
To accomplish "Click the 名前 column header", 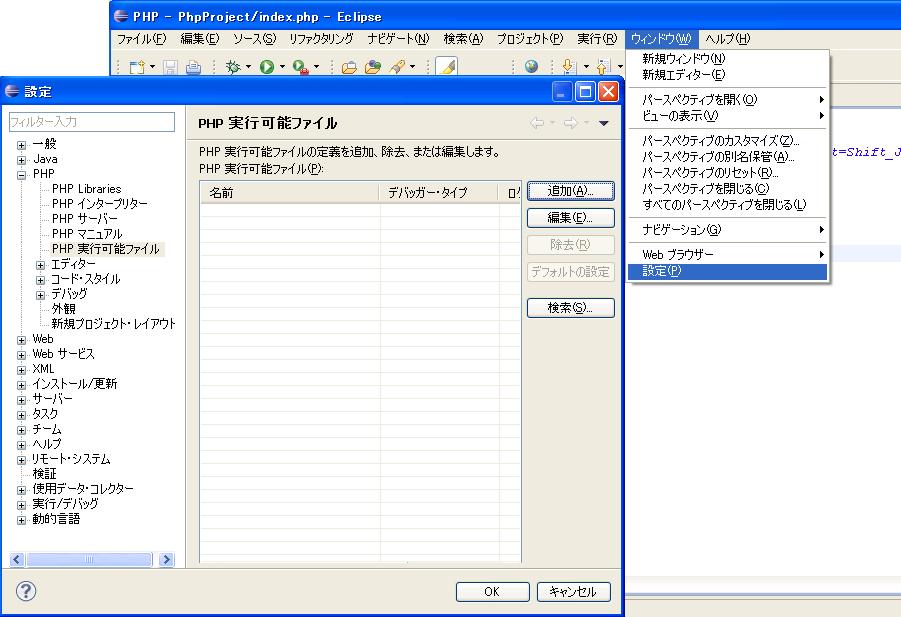I will point(290,193).
